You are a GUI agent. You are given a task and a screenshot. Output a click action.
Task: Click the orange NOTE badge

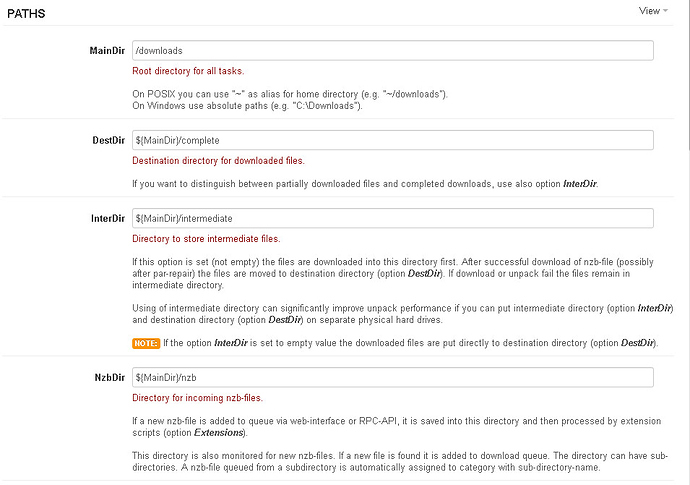click(x=146, y=343)
